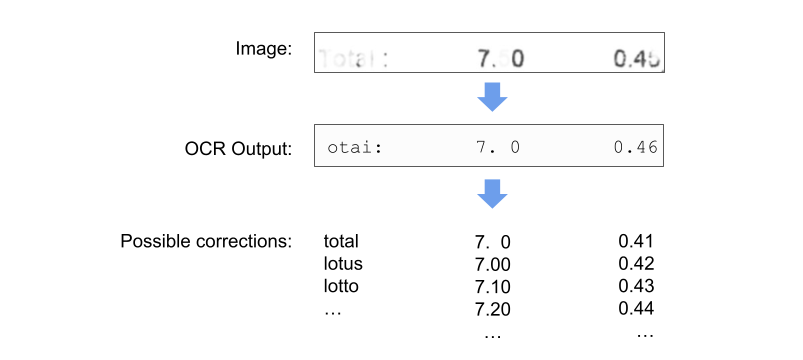
Task: Select the '7.10' correction
Action: pos(493,287)
